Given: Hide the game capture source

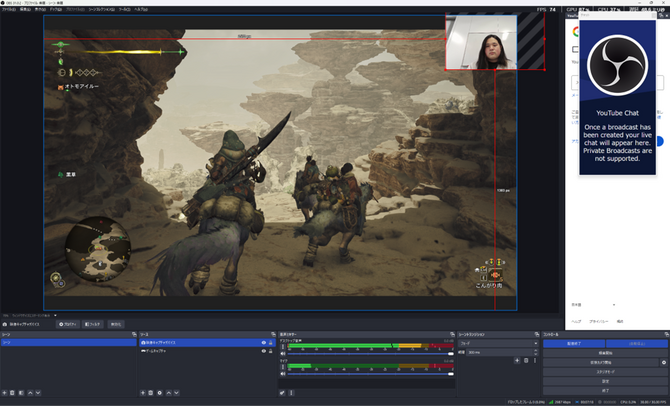Looking at the screenshot, I should [x=264, y=351].
